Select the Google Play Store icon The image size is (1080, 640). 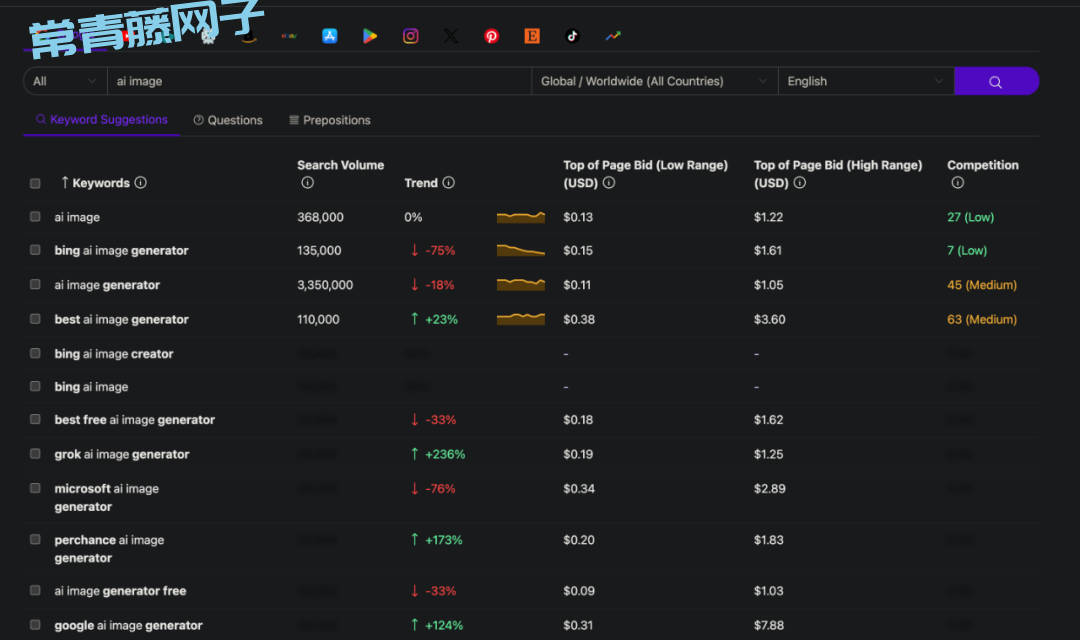tap(370, 36)
